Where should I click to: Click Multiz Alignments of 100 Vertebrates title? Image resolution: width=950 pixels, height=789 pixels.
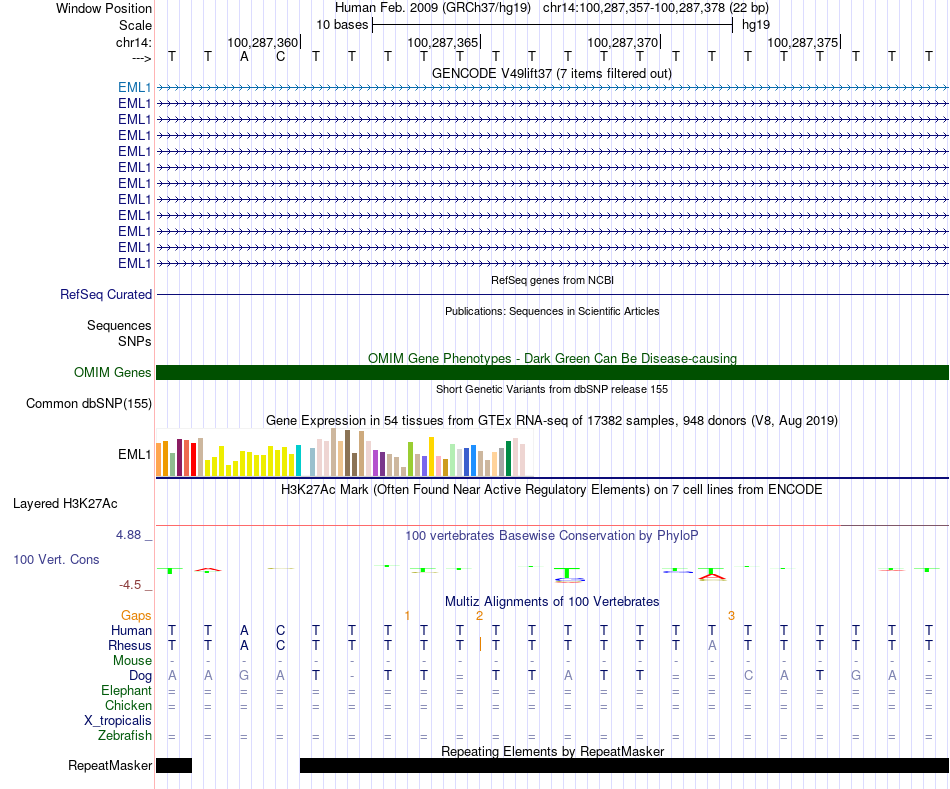coord(552,602)
